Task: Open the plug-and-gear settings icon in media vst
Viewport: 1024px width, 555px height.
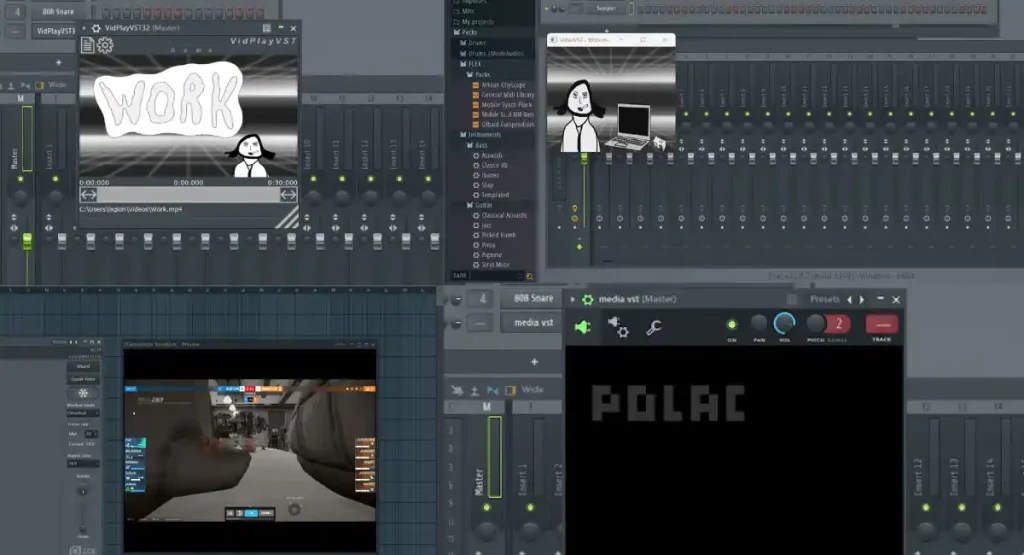Action: (618, 326)
